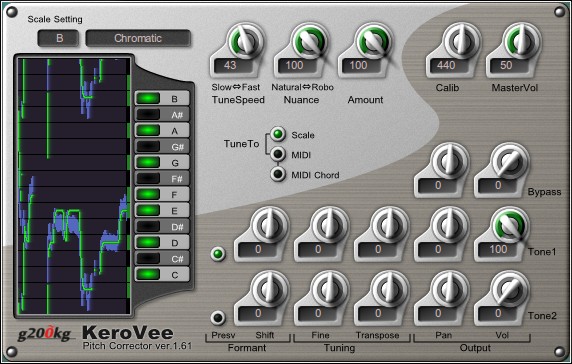This screenshot has width=572, height=364.
Task: Click Tone1 Pan knob
Action: tap(449, 225)
